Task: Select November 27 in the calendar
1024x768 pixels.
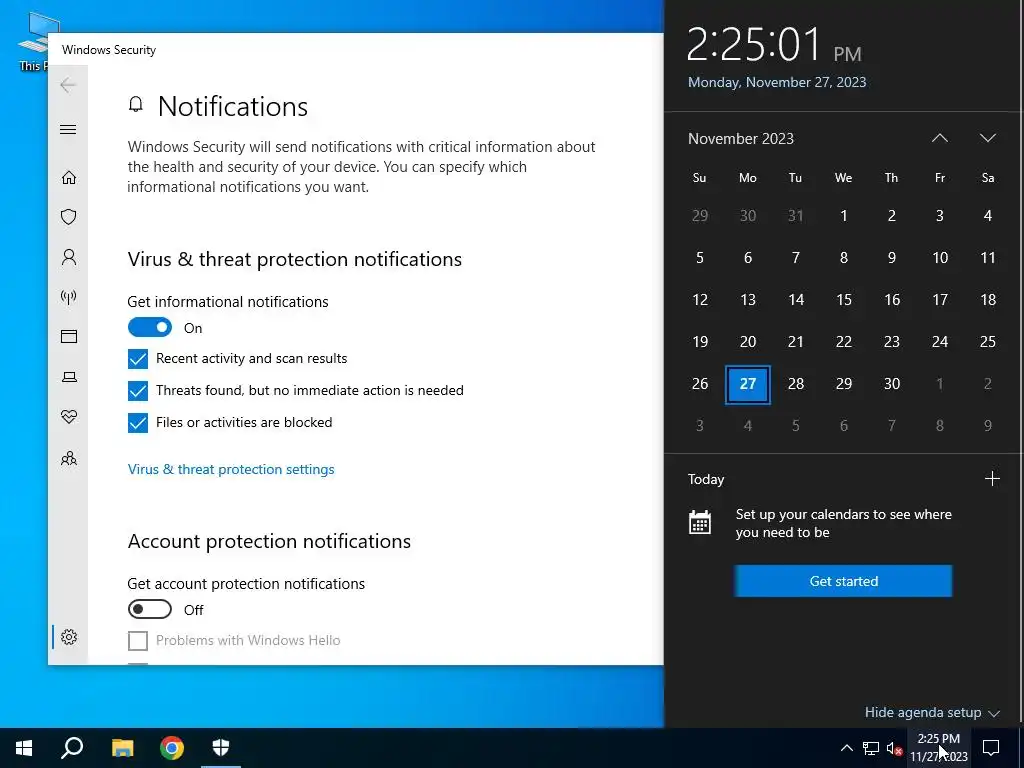Action: (x=748, y=384)
